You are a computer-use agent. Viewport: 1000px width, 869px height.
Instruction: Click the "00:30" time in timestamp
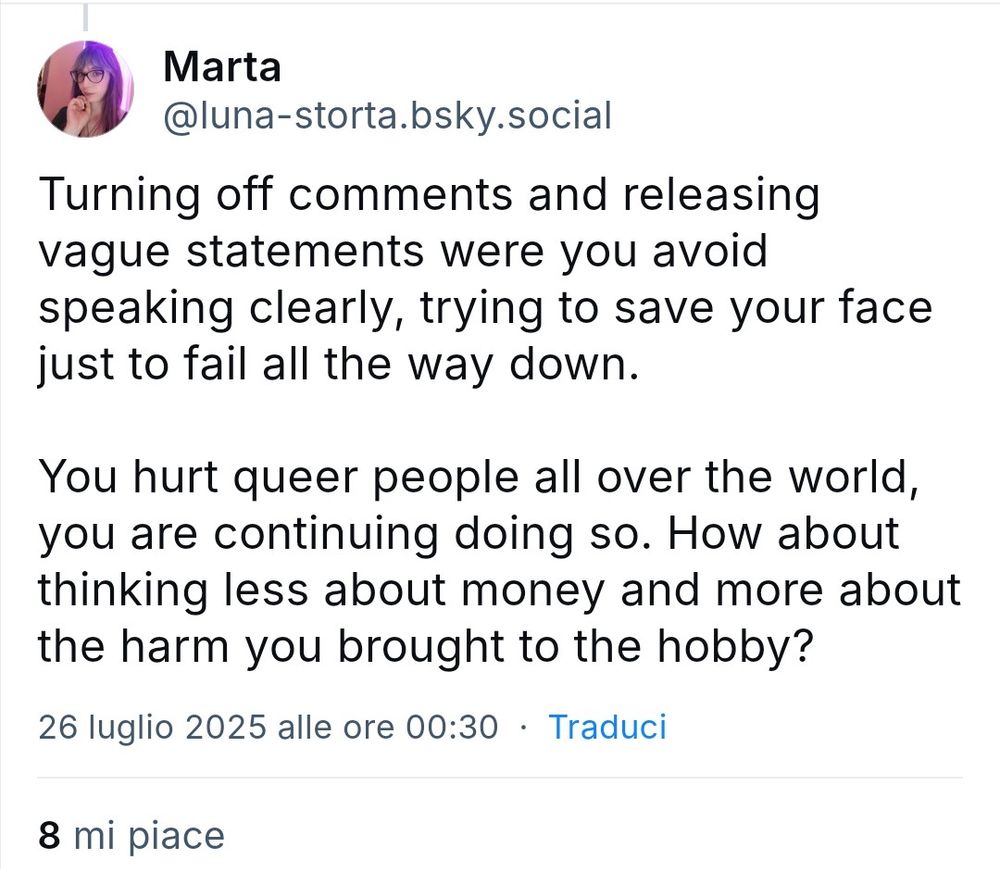(x=452, y=727)
